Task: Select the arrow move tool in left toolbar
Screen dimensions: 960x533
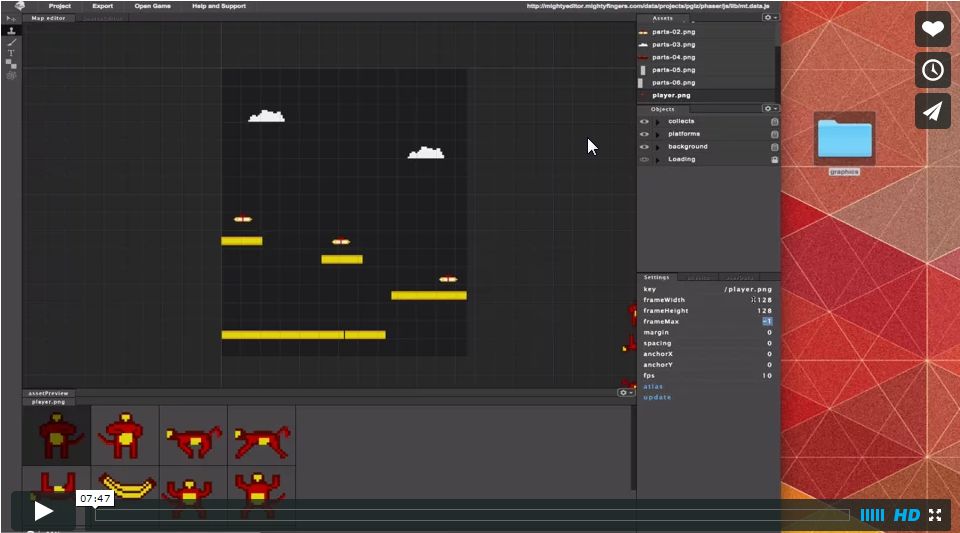Action: tap(11, 19)
